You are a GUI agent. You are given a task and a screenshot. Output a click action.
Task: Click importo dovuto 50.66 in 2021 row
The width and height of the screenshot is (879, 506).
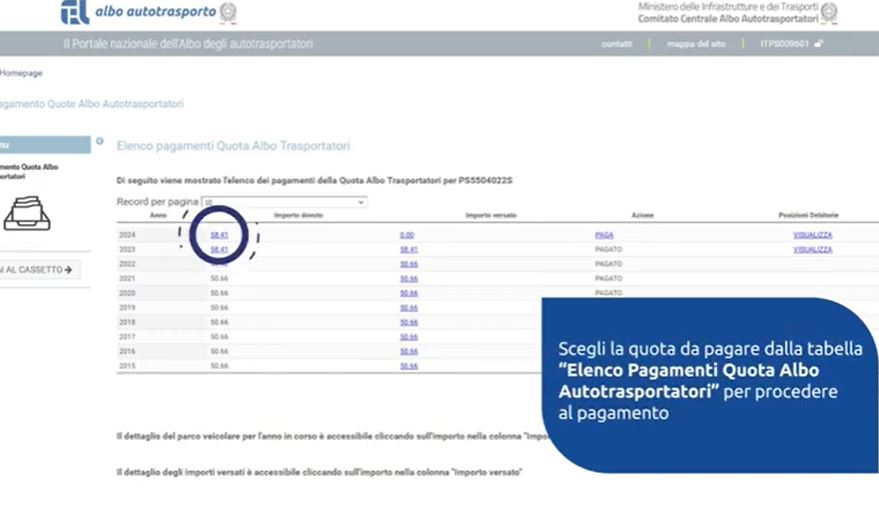click(219, 278)
